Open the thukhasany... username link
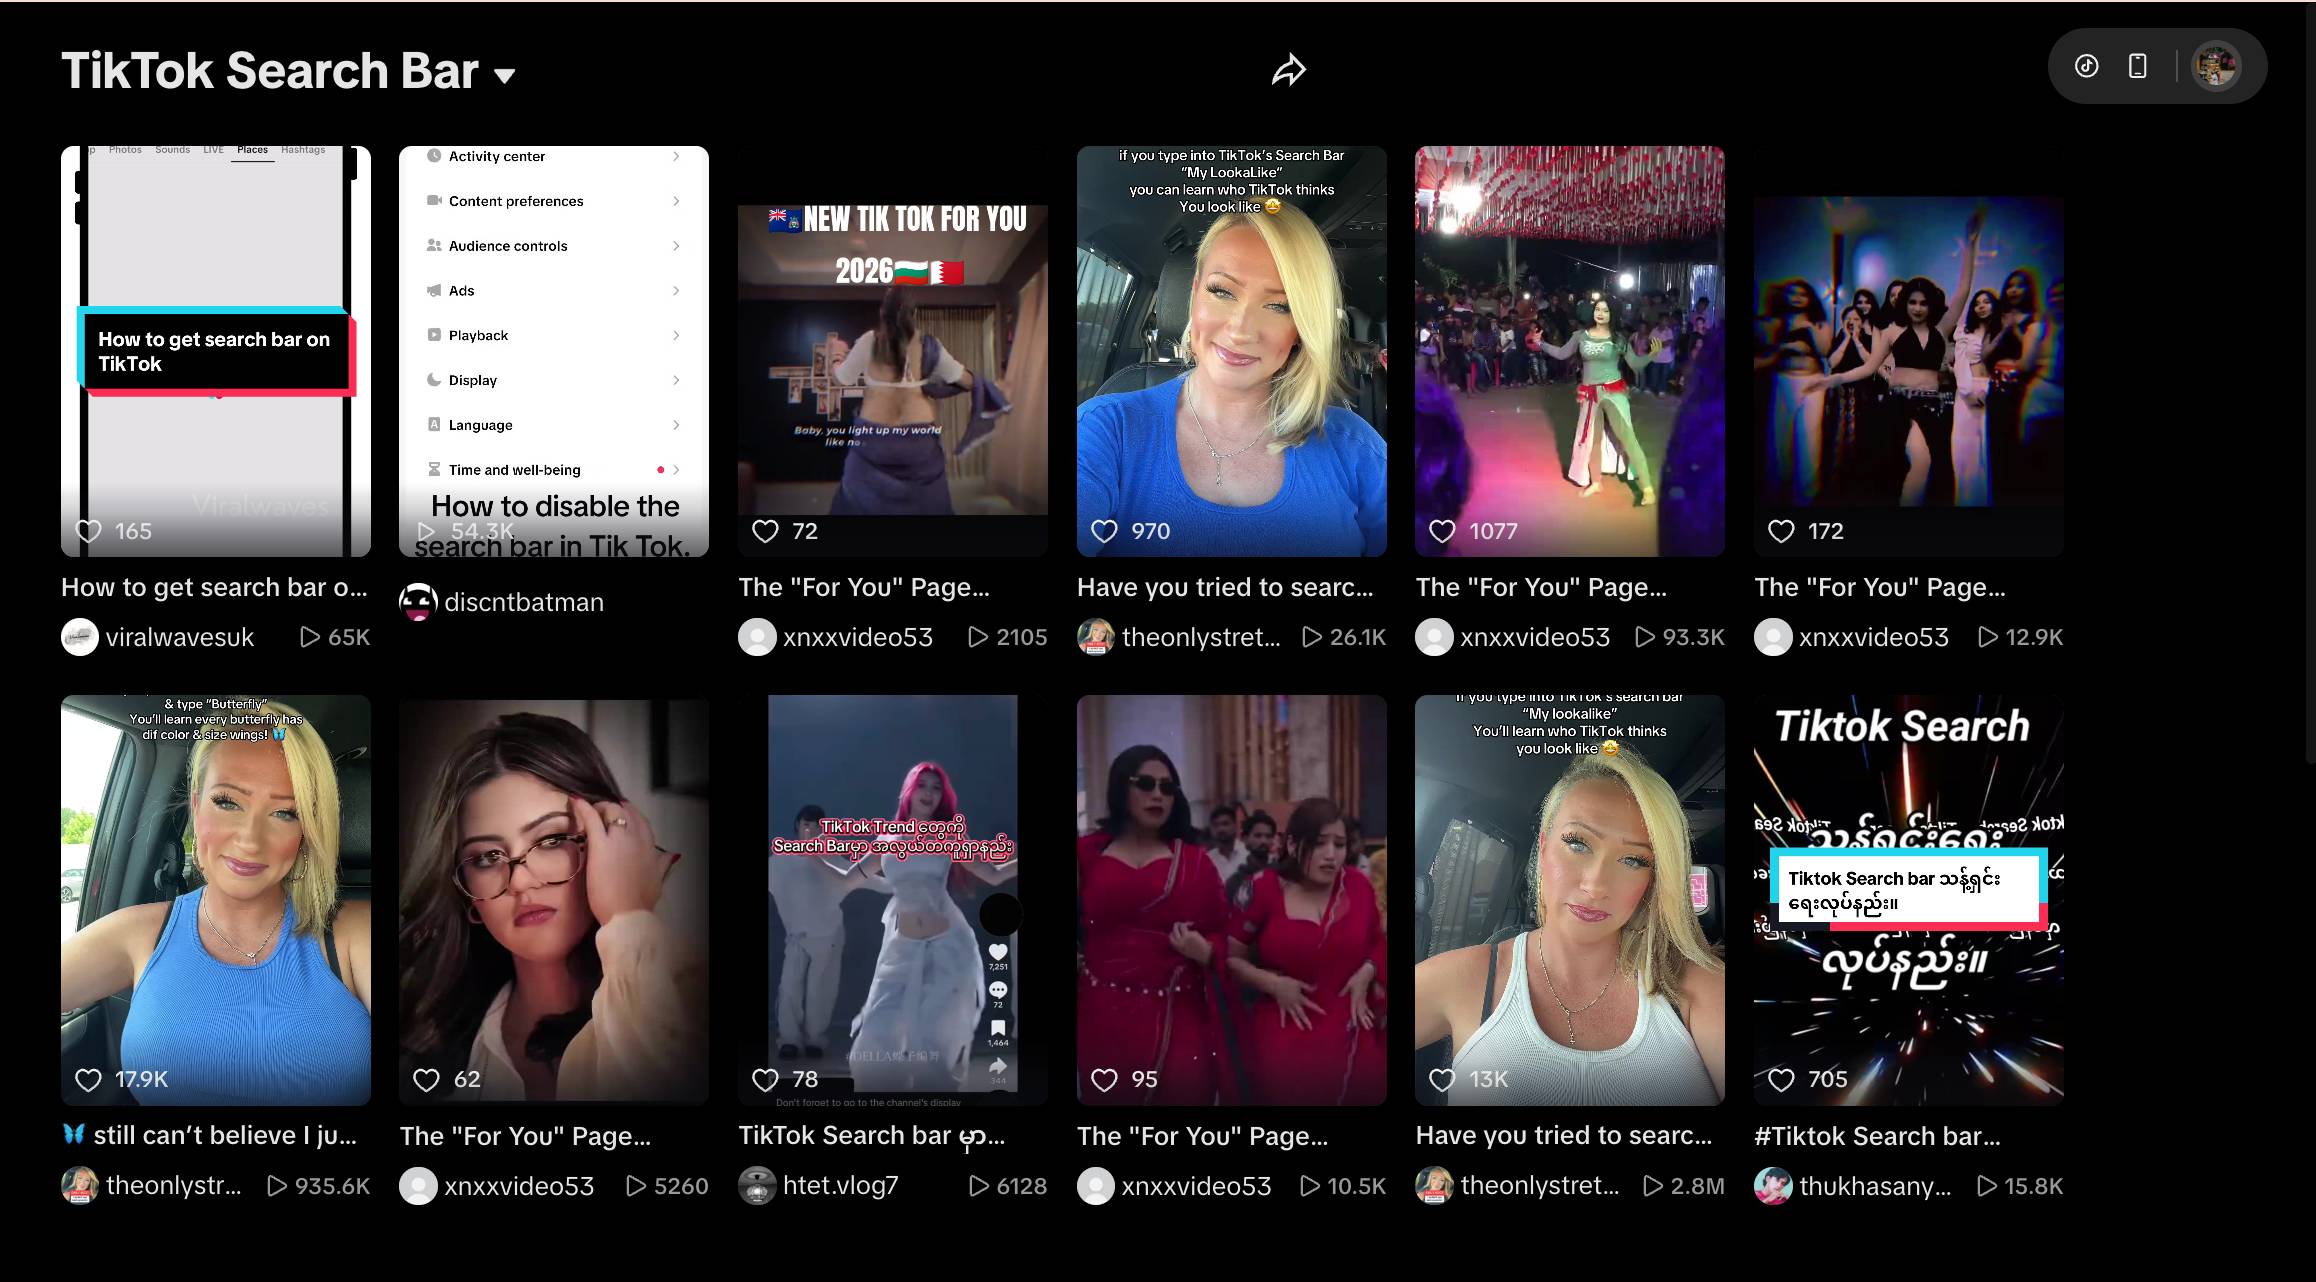Screen dimensions: 2316x1282 [x=1875, y=1186]
